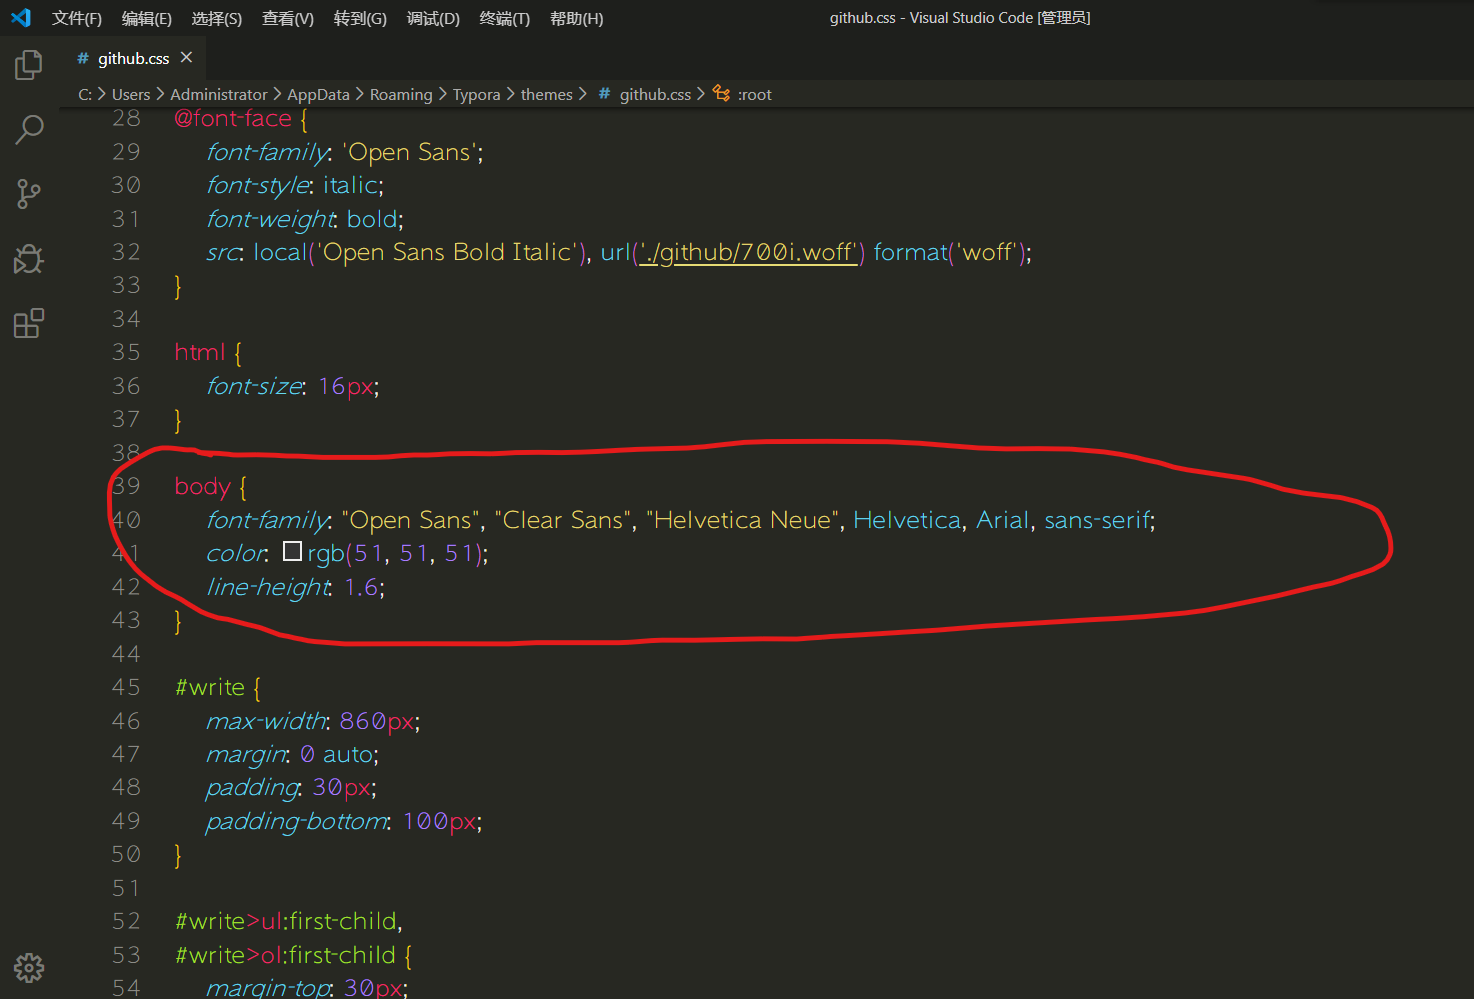The width and height of the screenshot is (1474, 999).
Task: Open the rgb(51, 51, 51) color swatch
Action: (x=292, y=551)
